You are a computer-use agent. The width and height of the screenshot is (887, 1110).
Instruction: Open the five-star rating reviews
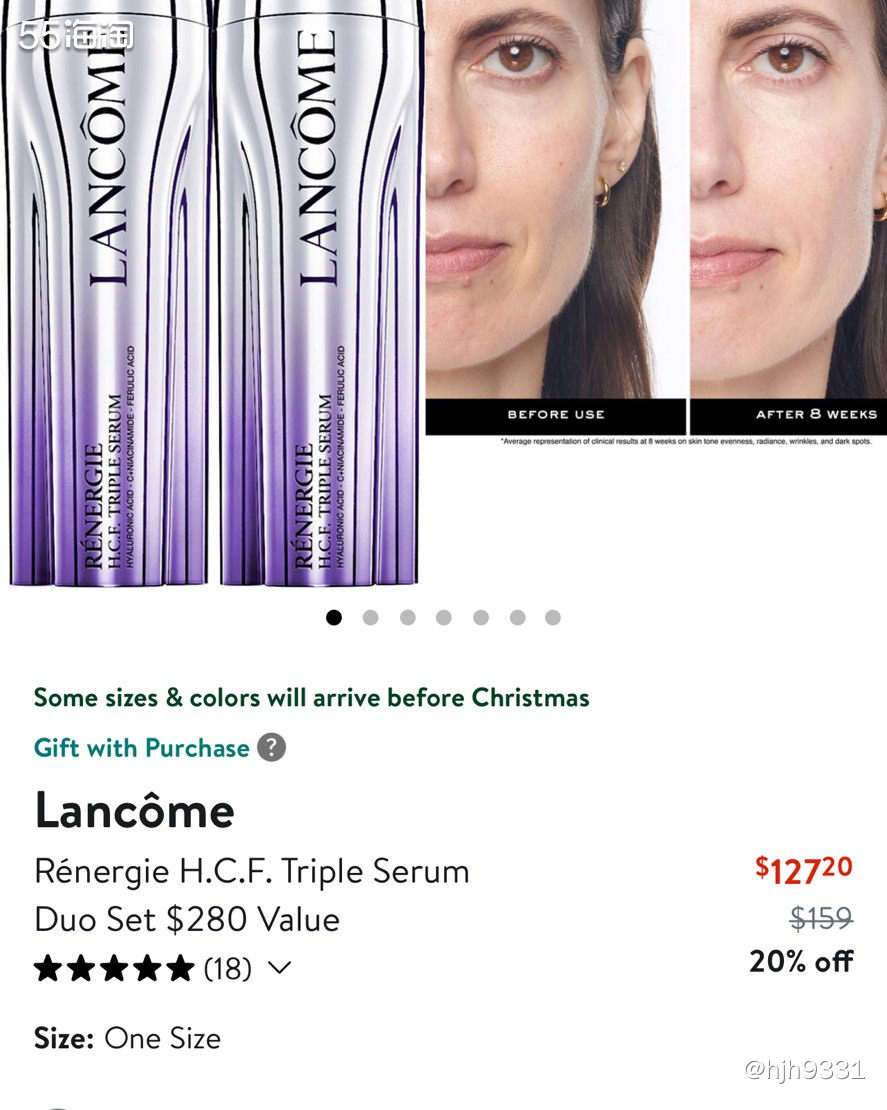coord(113,968)
